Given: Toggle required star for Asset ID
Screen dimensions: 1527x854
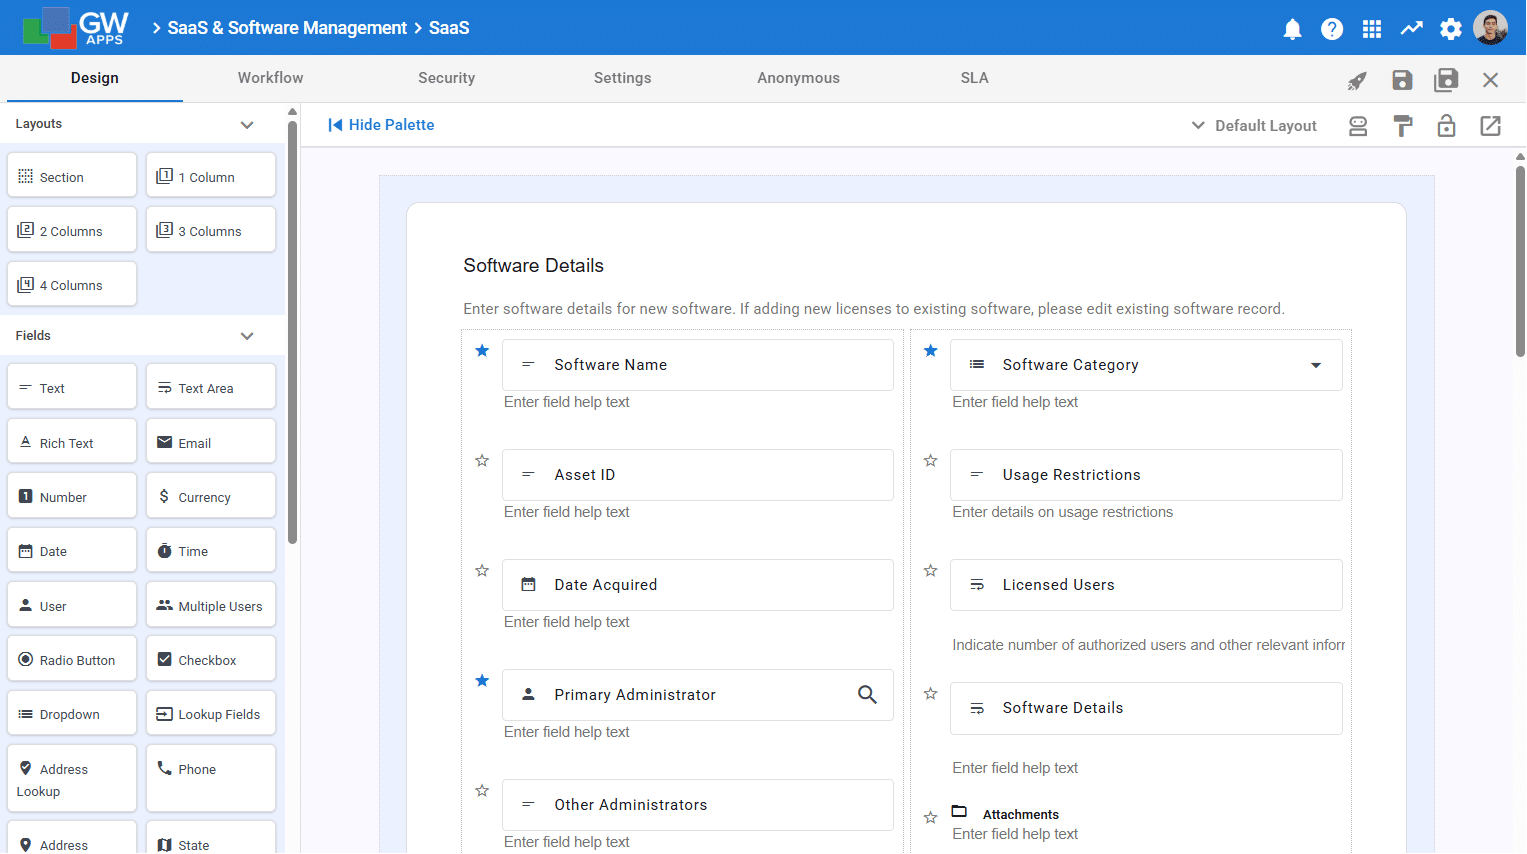Looking at the screenshot, I should click(482, 460).
